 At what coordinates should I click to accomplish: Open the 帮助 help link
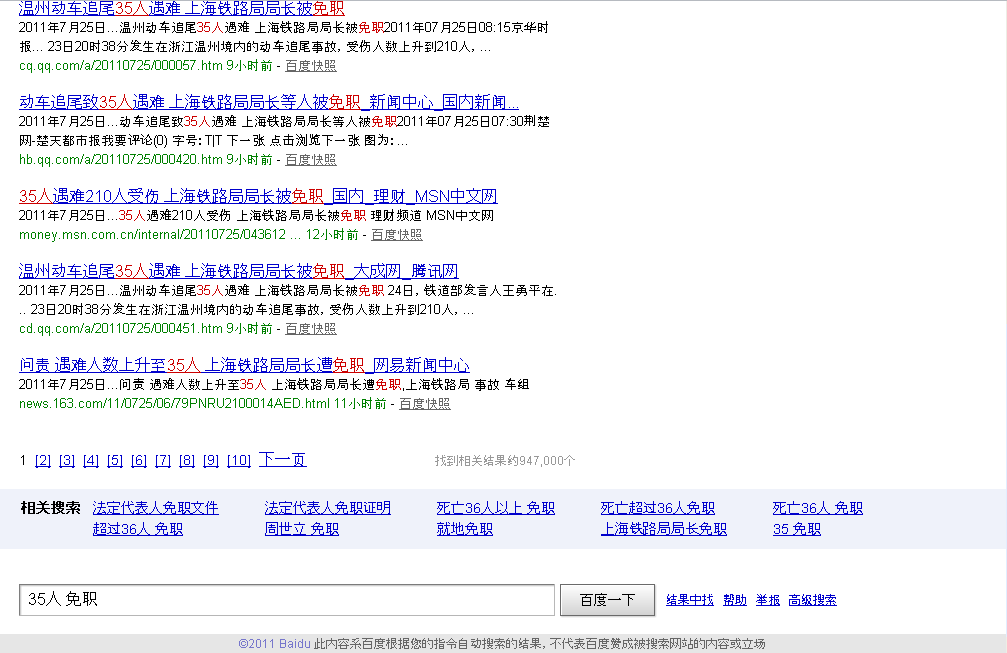[735, 600]
